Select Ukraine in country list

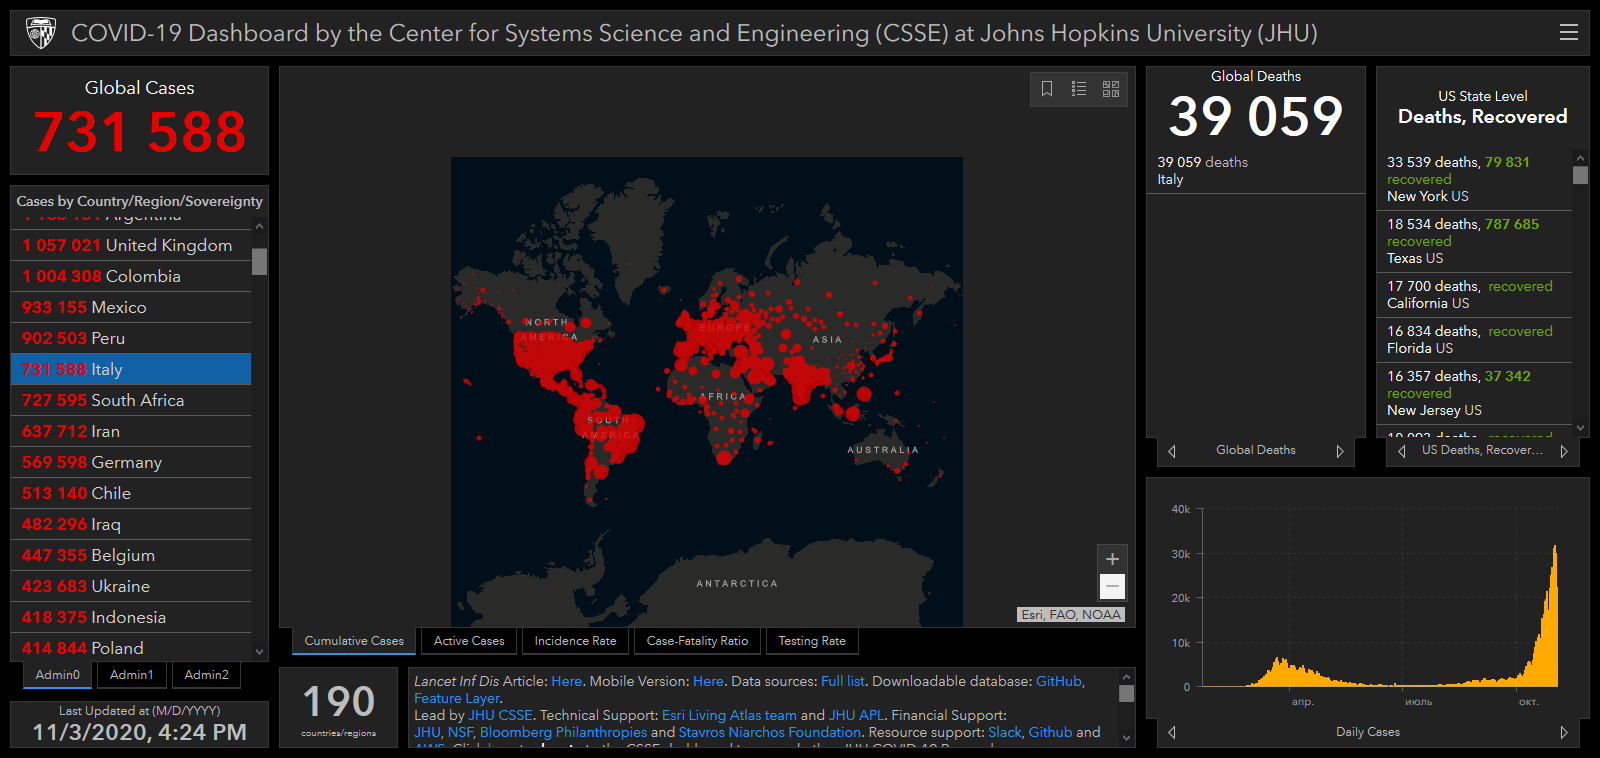click(131, 586)
